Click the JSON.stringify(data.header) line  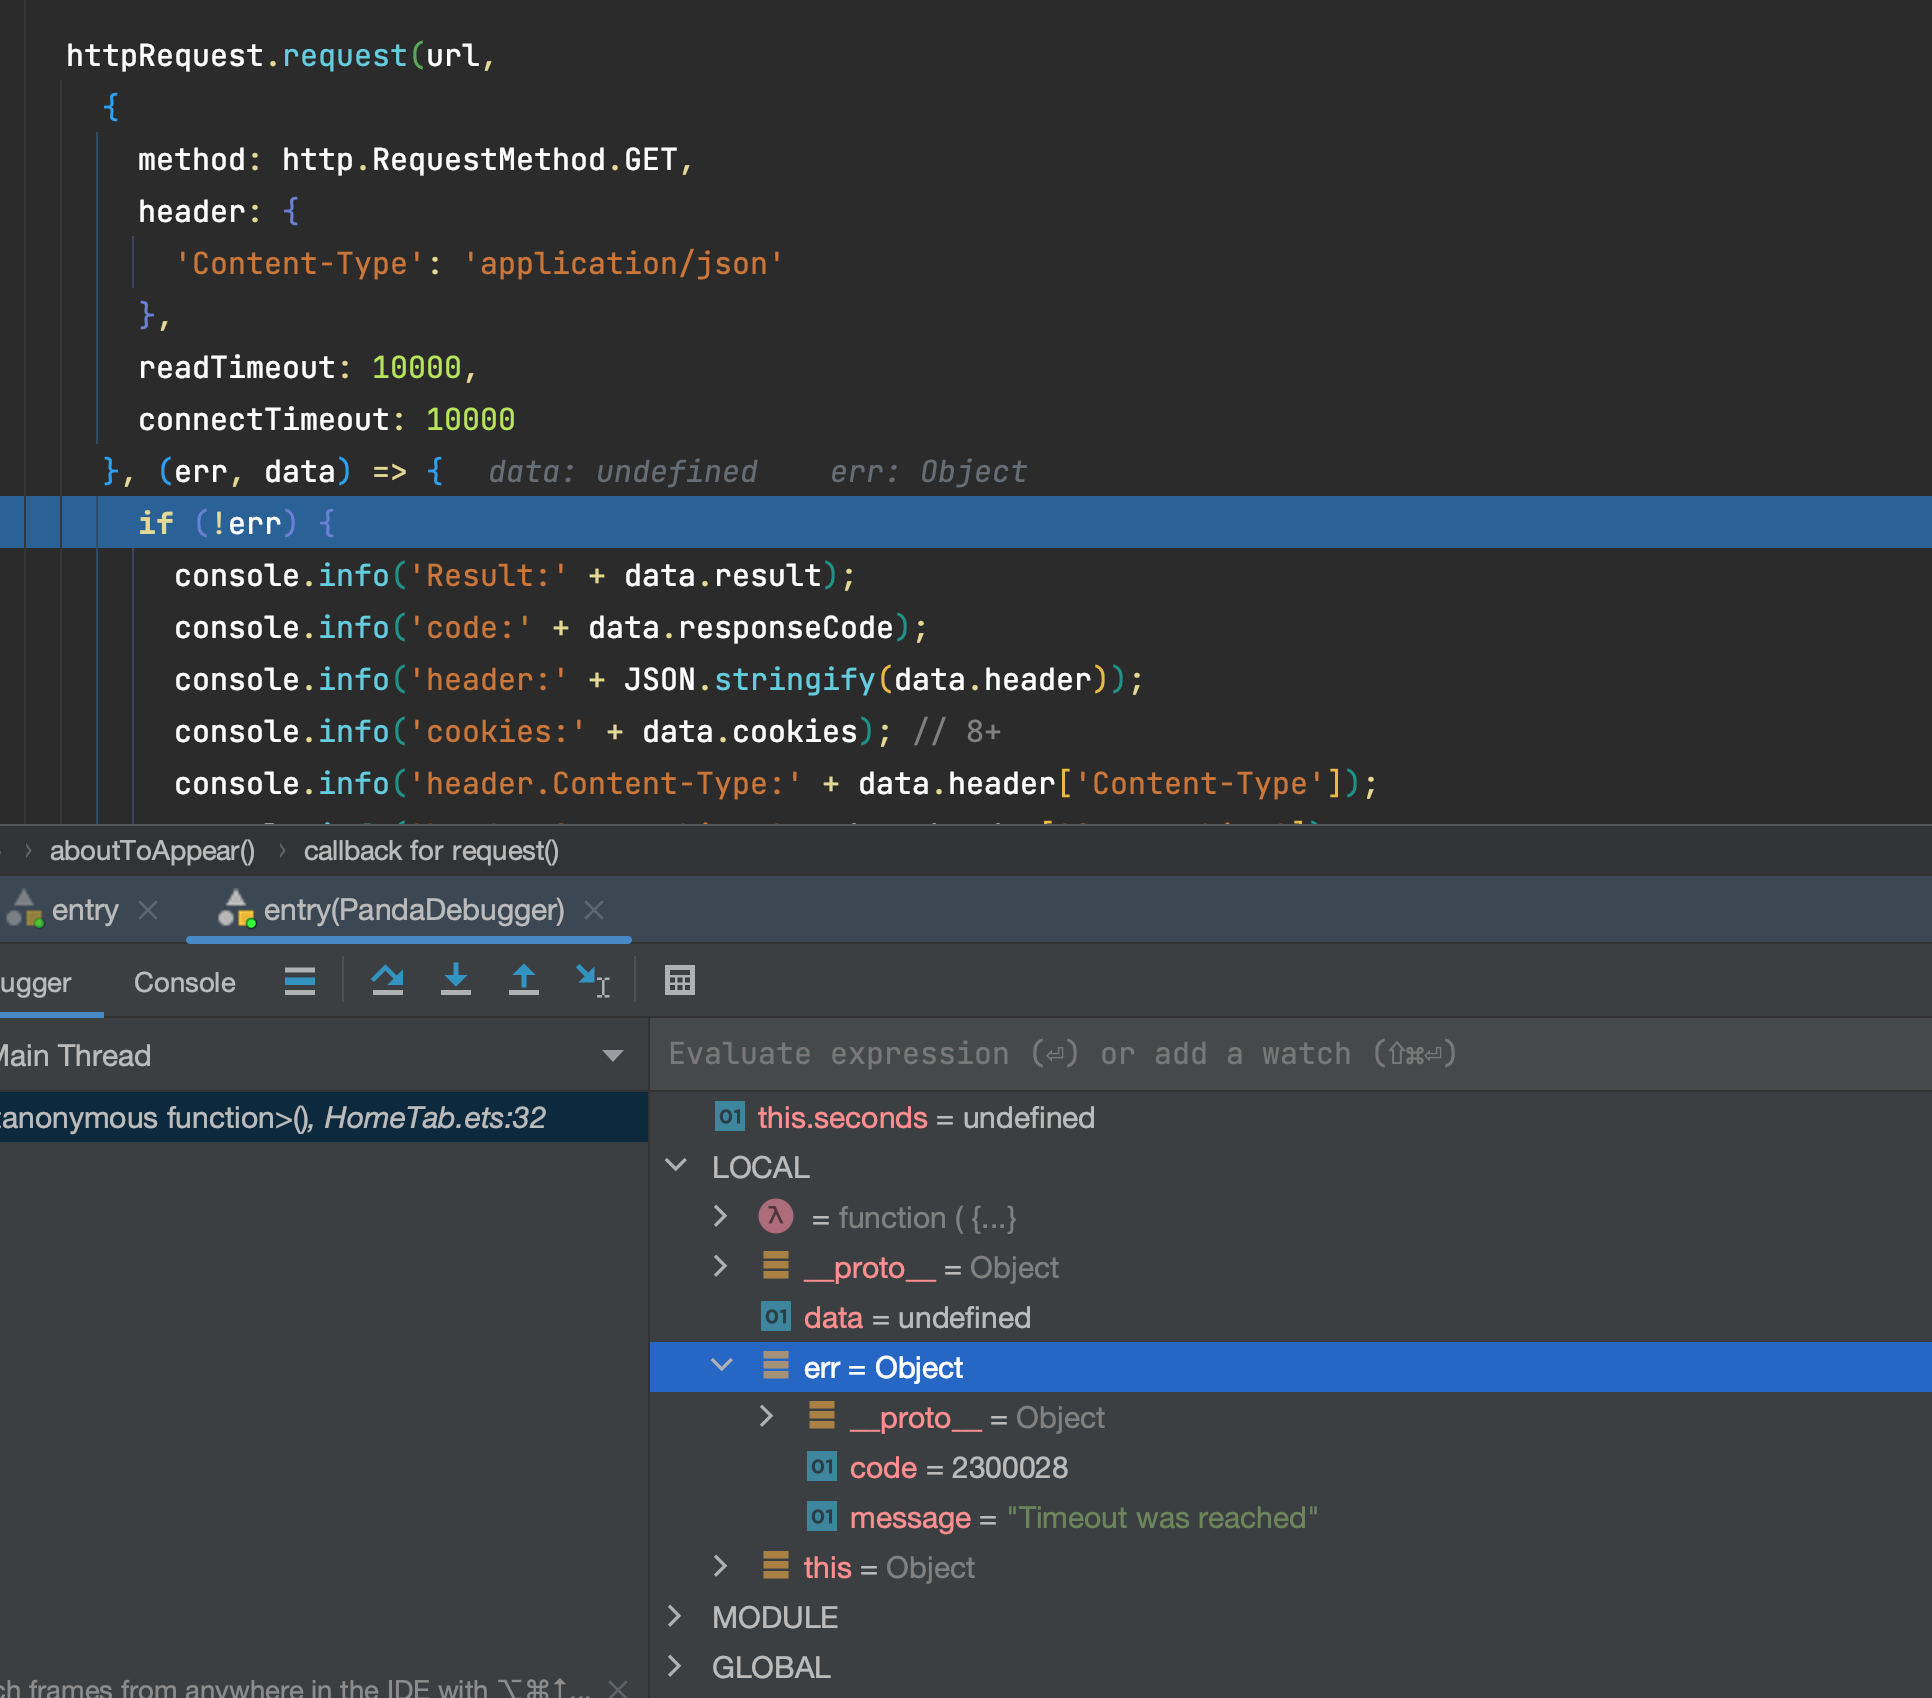(658, 679)
